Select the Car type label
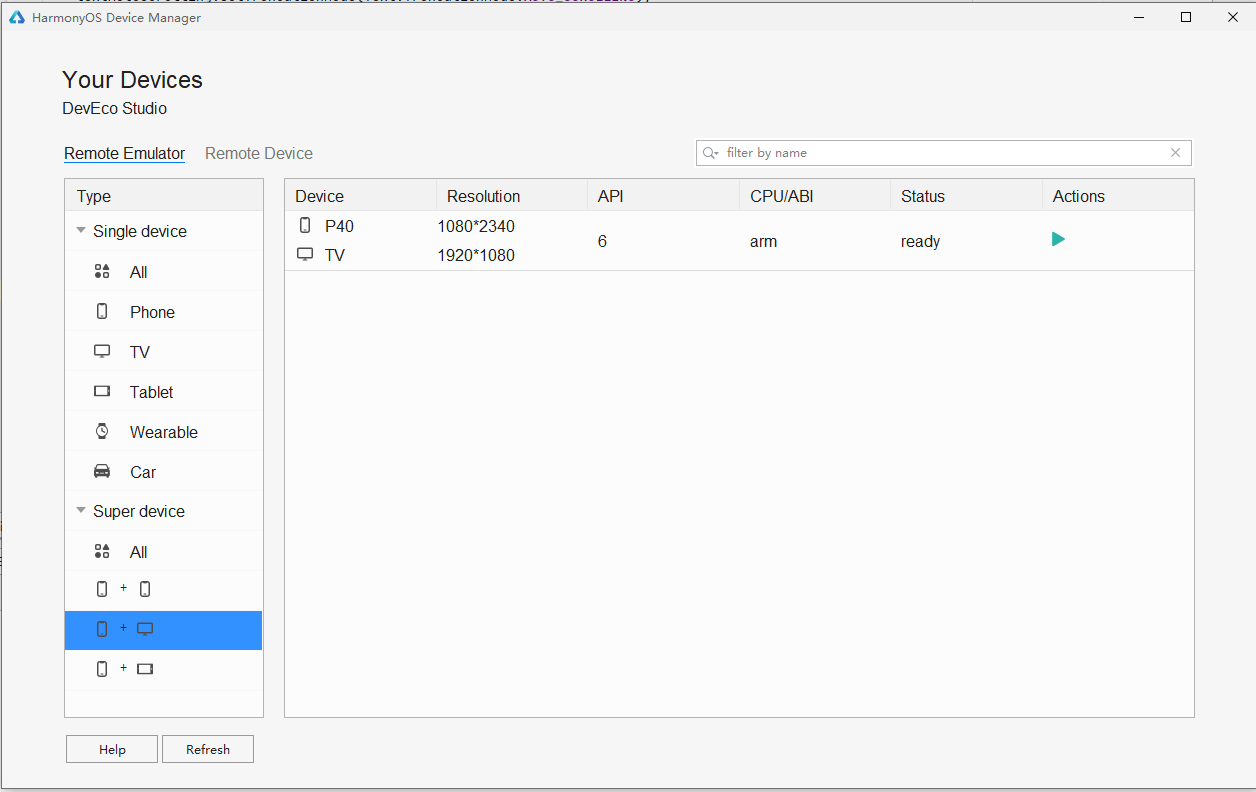Screen dimensions: 1256x792 (x=143, y=472)
